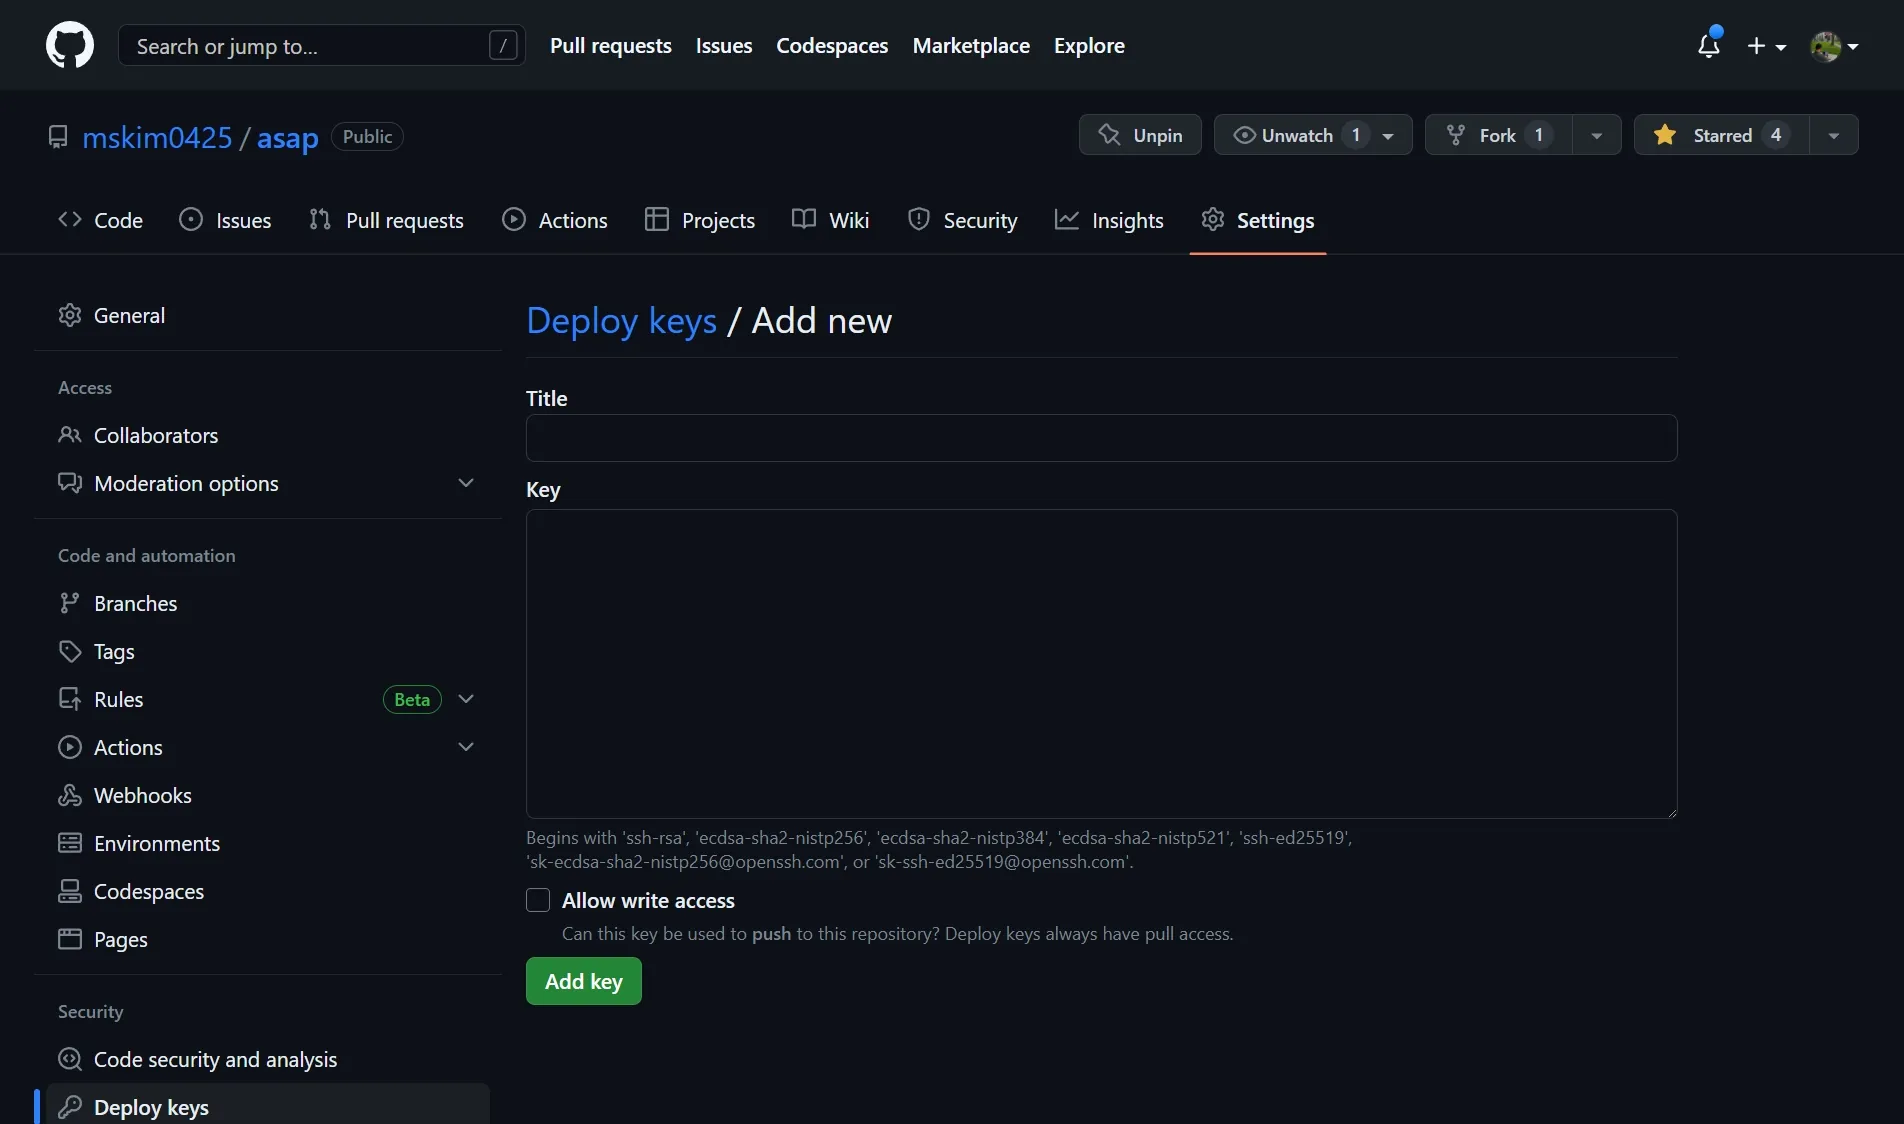The width and height of the screenshot is (1904, 1124).
Task: Click the Code security and analysis icon
Action: tap(70, 1060)
